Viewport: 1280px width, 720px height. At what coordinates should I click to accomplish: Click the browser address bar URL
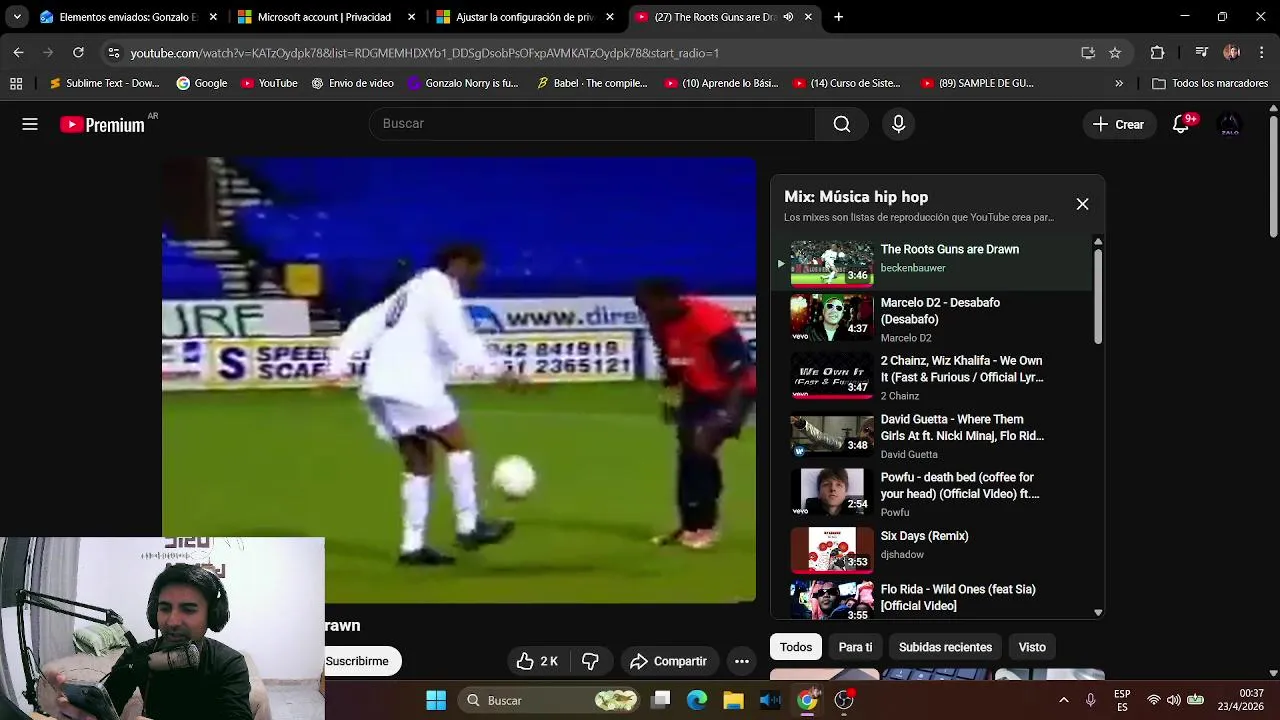[424, 53]
